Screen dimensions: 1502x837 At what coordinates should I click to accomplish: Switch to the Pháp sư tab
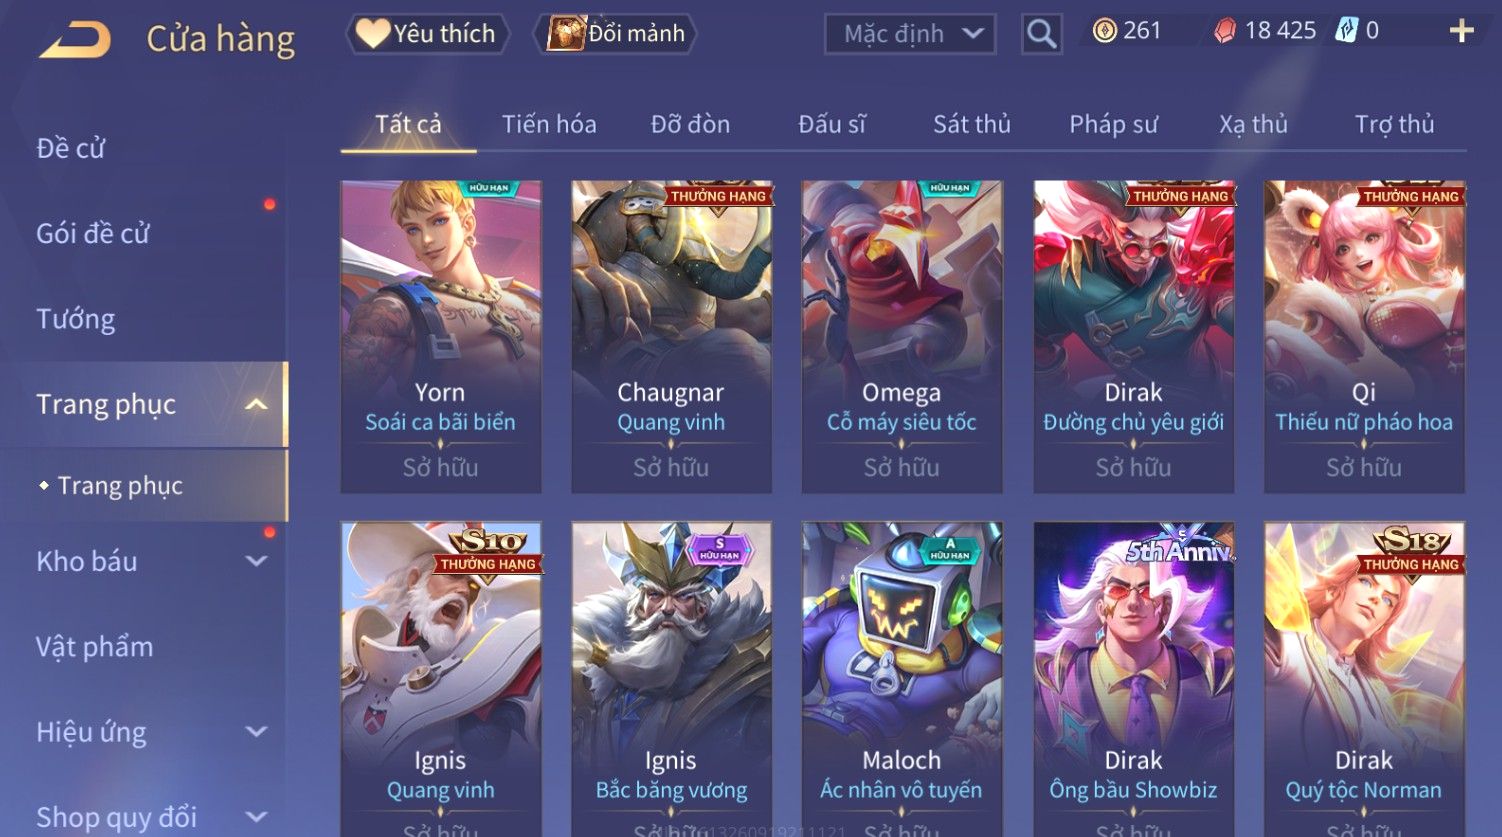coord(1113,124)
